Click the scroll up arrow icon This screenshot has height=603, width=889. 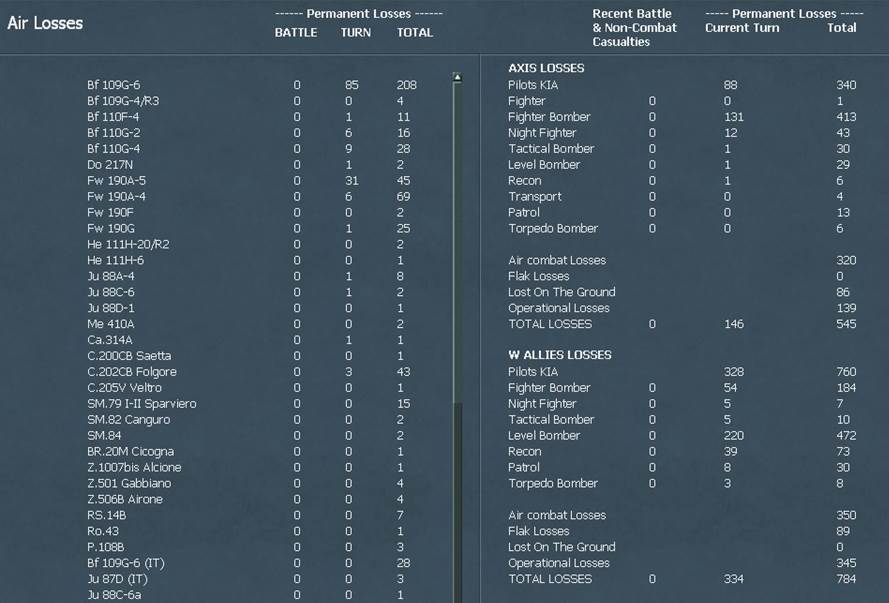pos(458,77)
